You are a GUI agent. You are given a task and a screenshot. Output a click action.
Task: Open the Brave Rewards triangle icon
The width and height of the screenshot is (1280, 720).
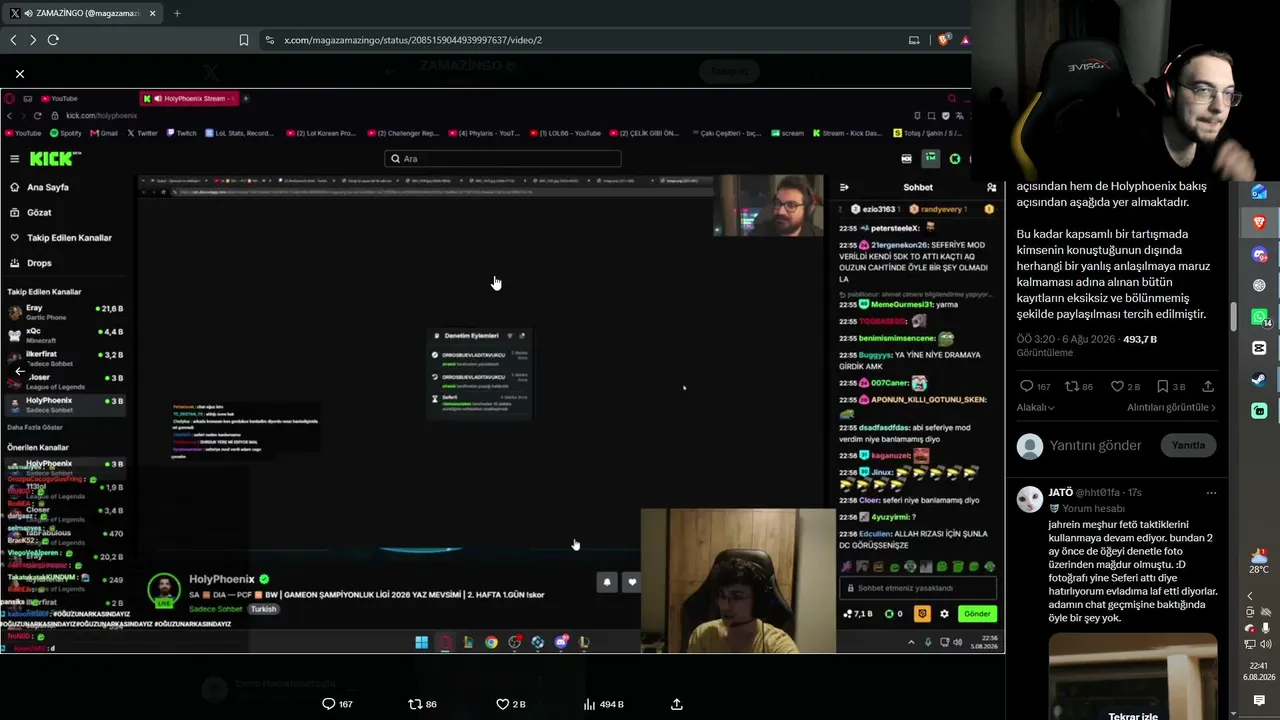click(965, 40)
